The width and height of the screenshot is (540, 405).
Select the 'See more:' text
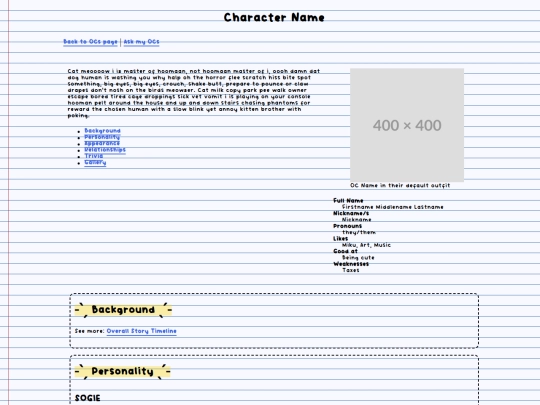(x=90, y=331)
